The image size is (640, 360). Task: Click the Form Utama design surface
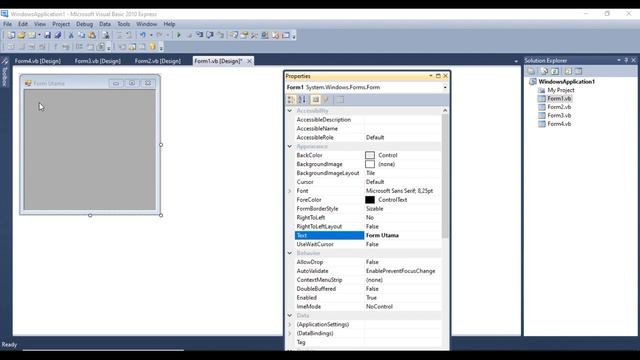pos(90,149)
